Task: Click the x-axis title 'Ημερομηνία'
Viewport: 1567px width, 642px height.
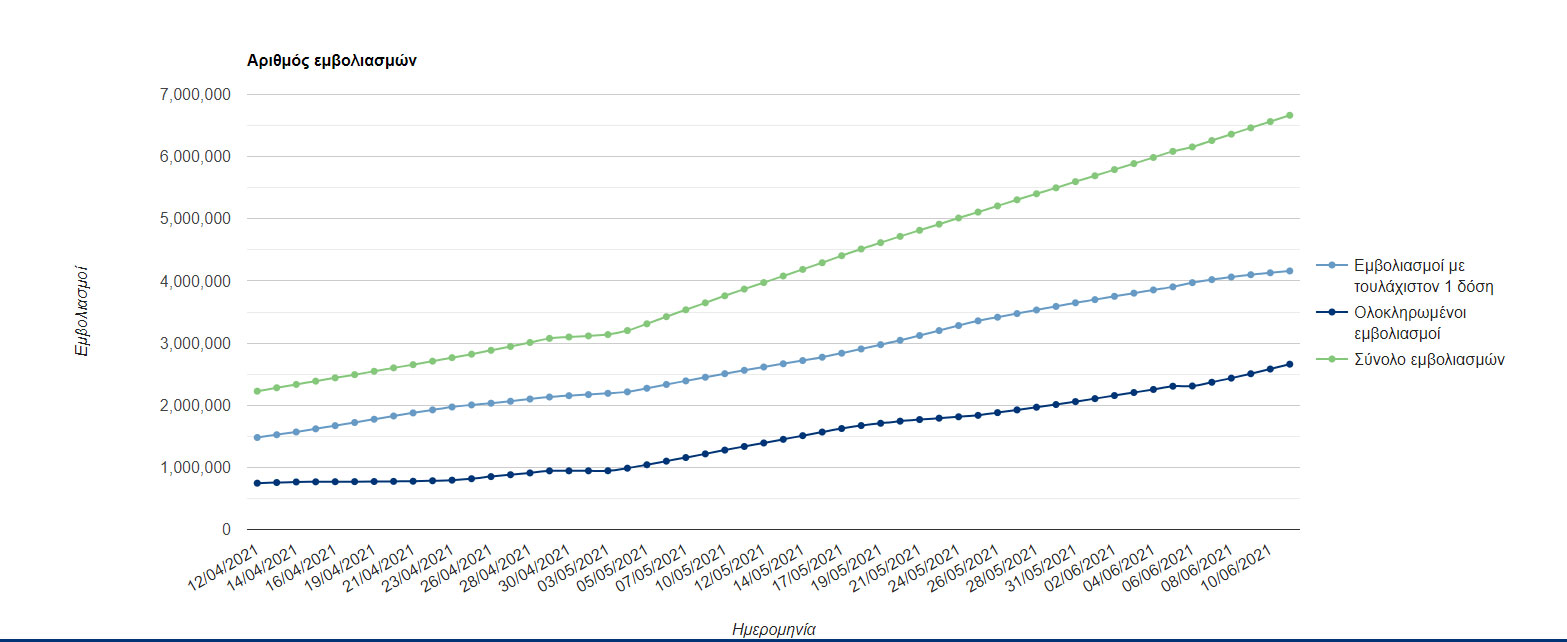Action: (773, 629)
